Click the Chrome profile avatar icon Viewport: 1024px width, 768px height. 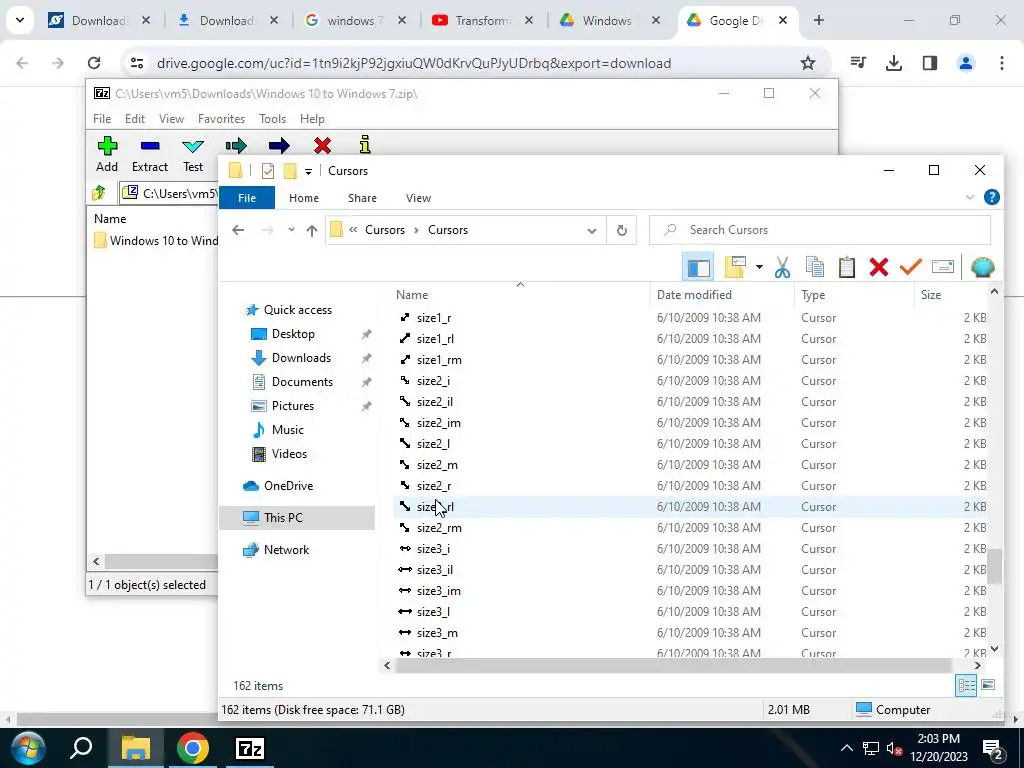(965, 63)
